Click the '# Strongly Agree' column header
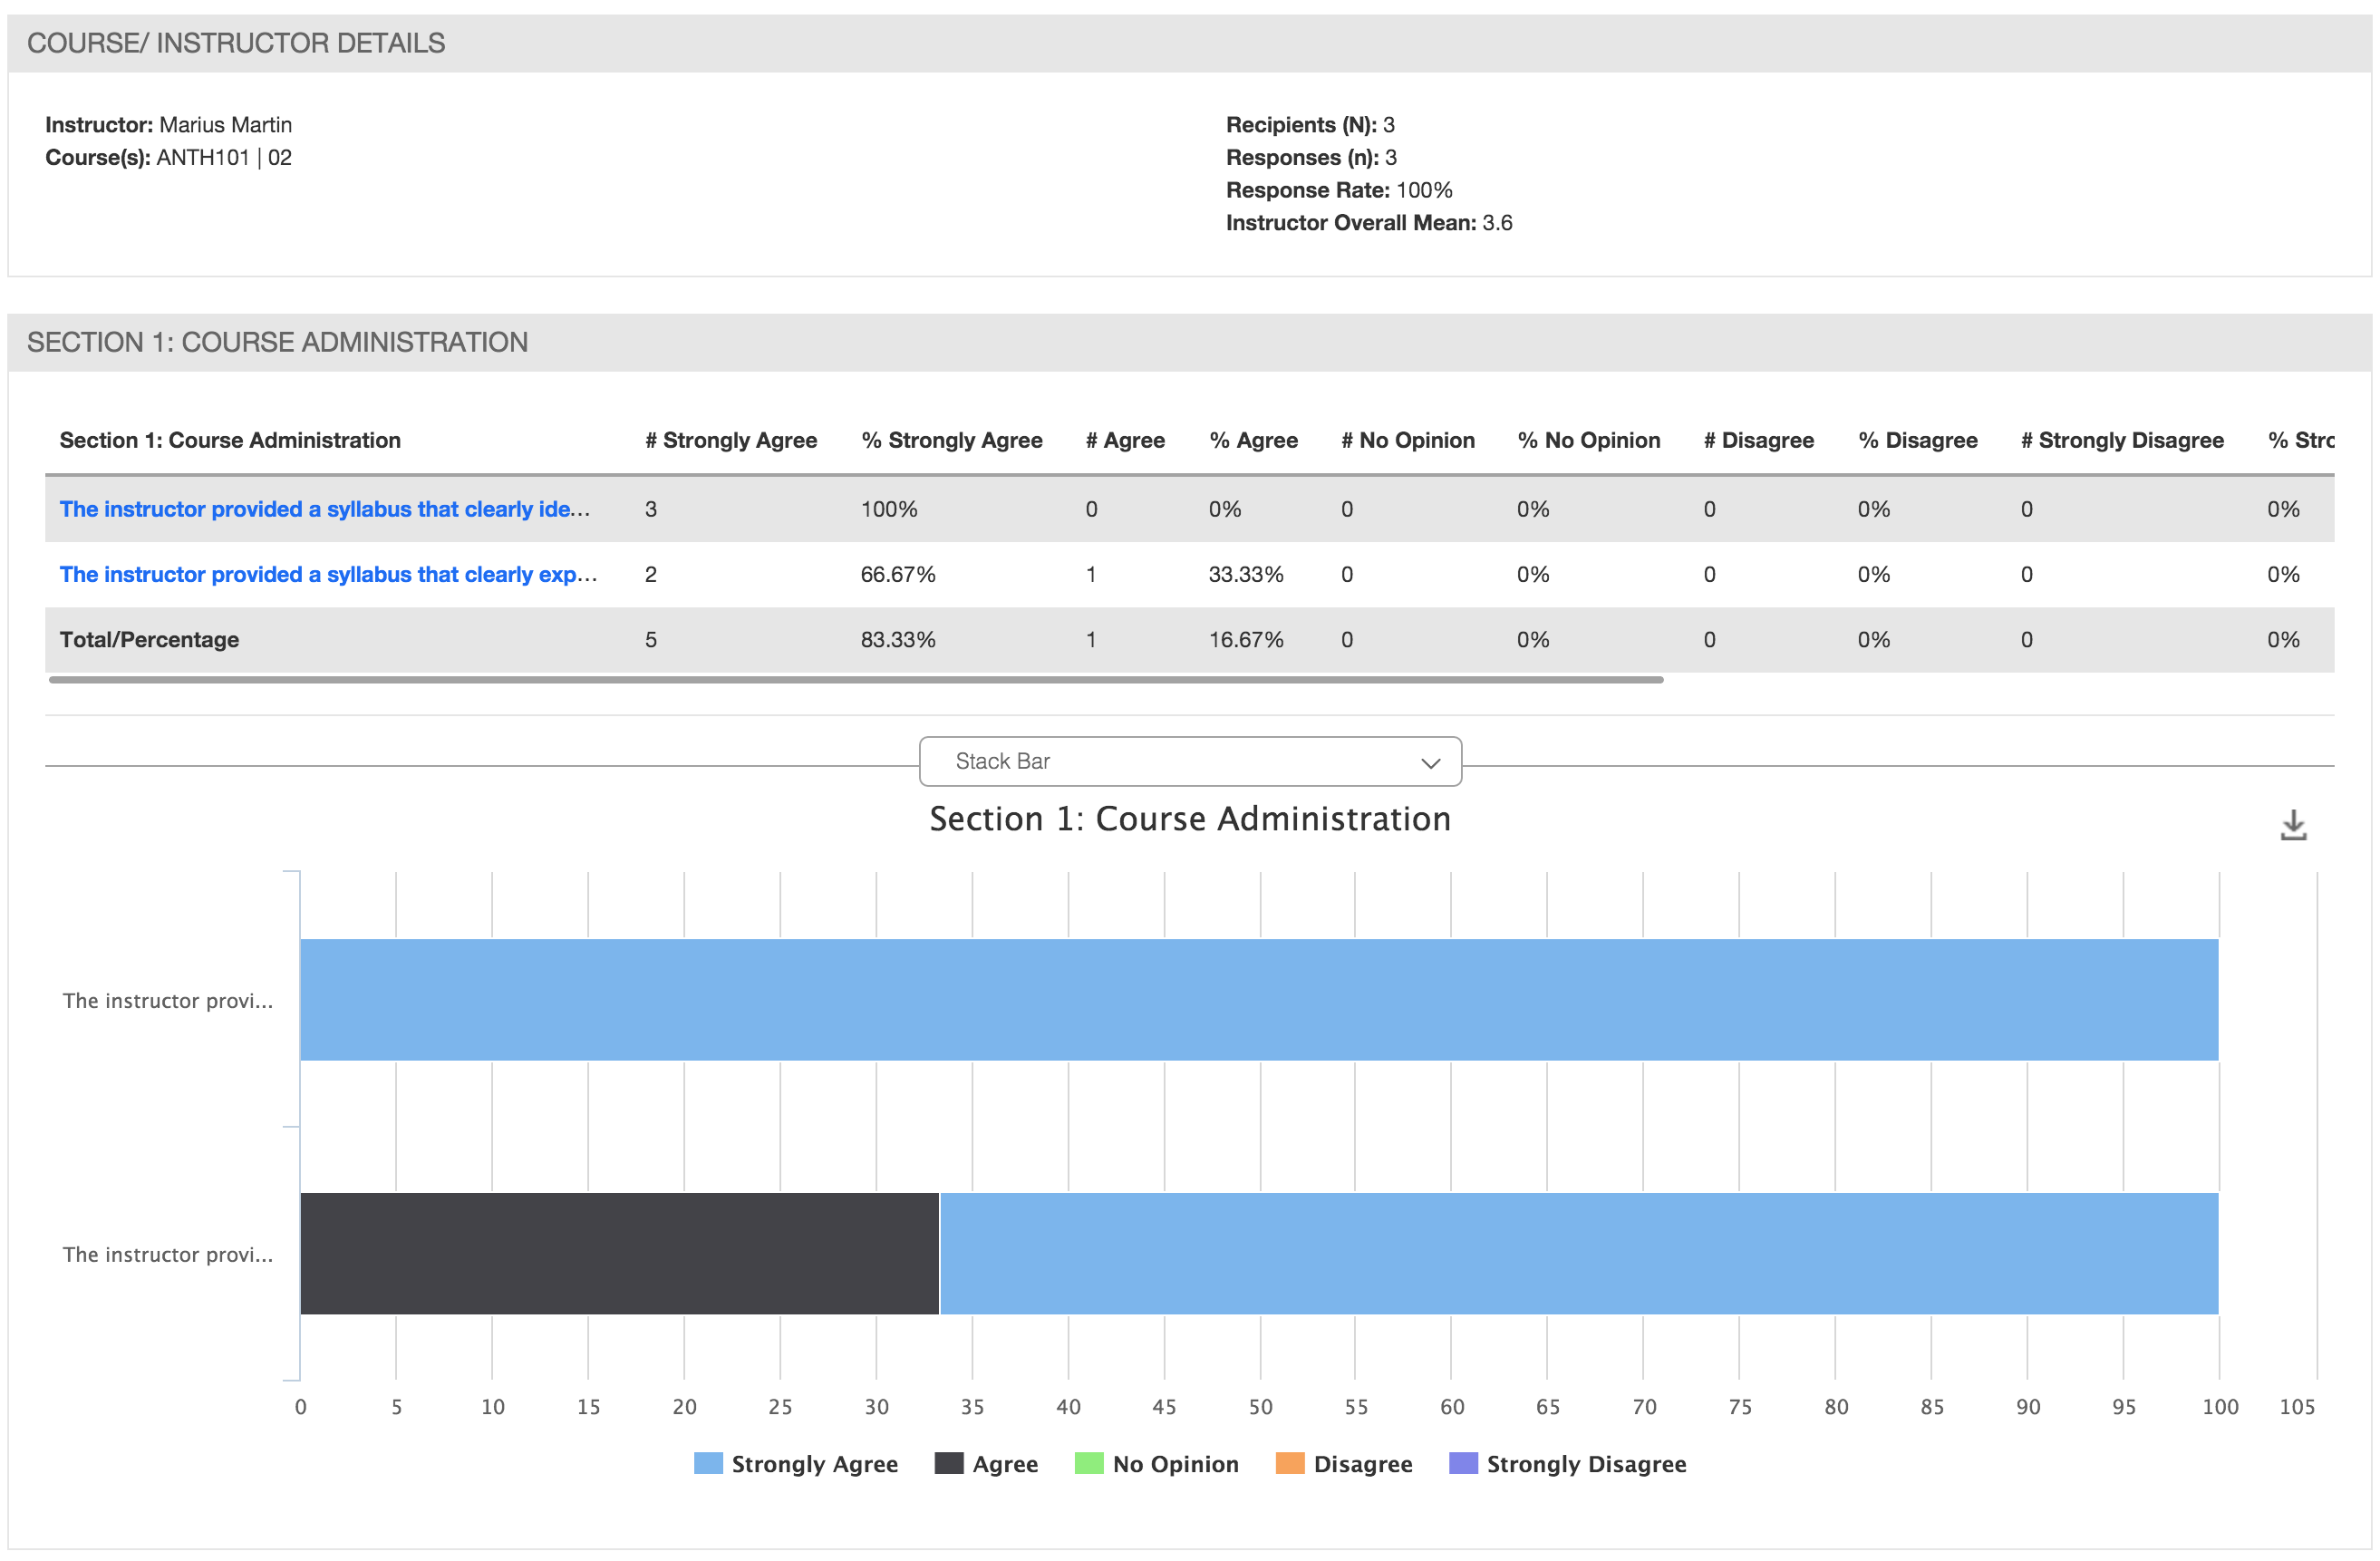Screen dimensions: 2380x1561 coord(731,440)
